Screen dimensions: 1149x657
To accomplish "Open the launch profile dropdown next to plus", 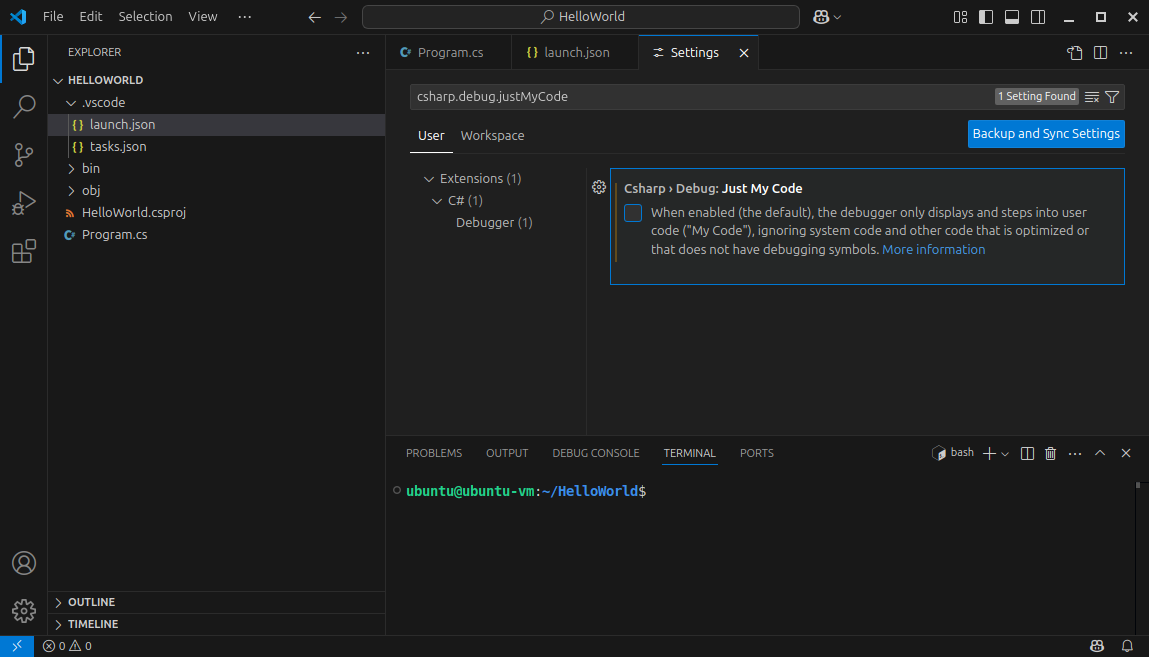I will pos(1005,454).
